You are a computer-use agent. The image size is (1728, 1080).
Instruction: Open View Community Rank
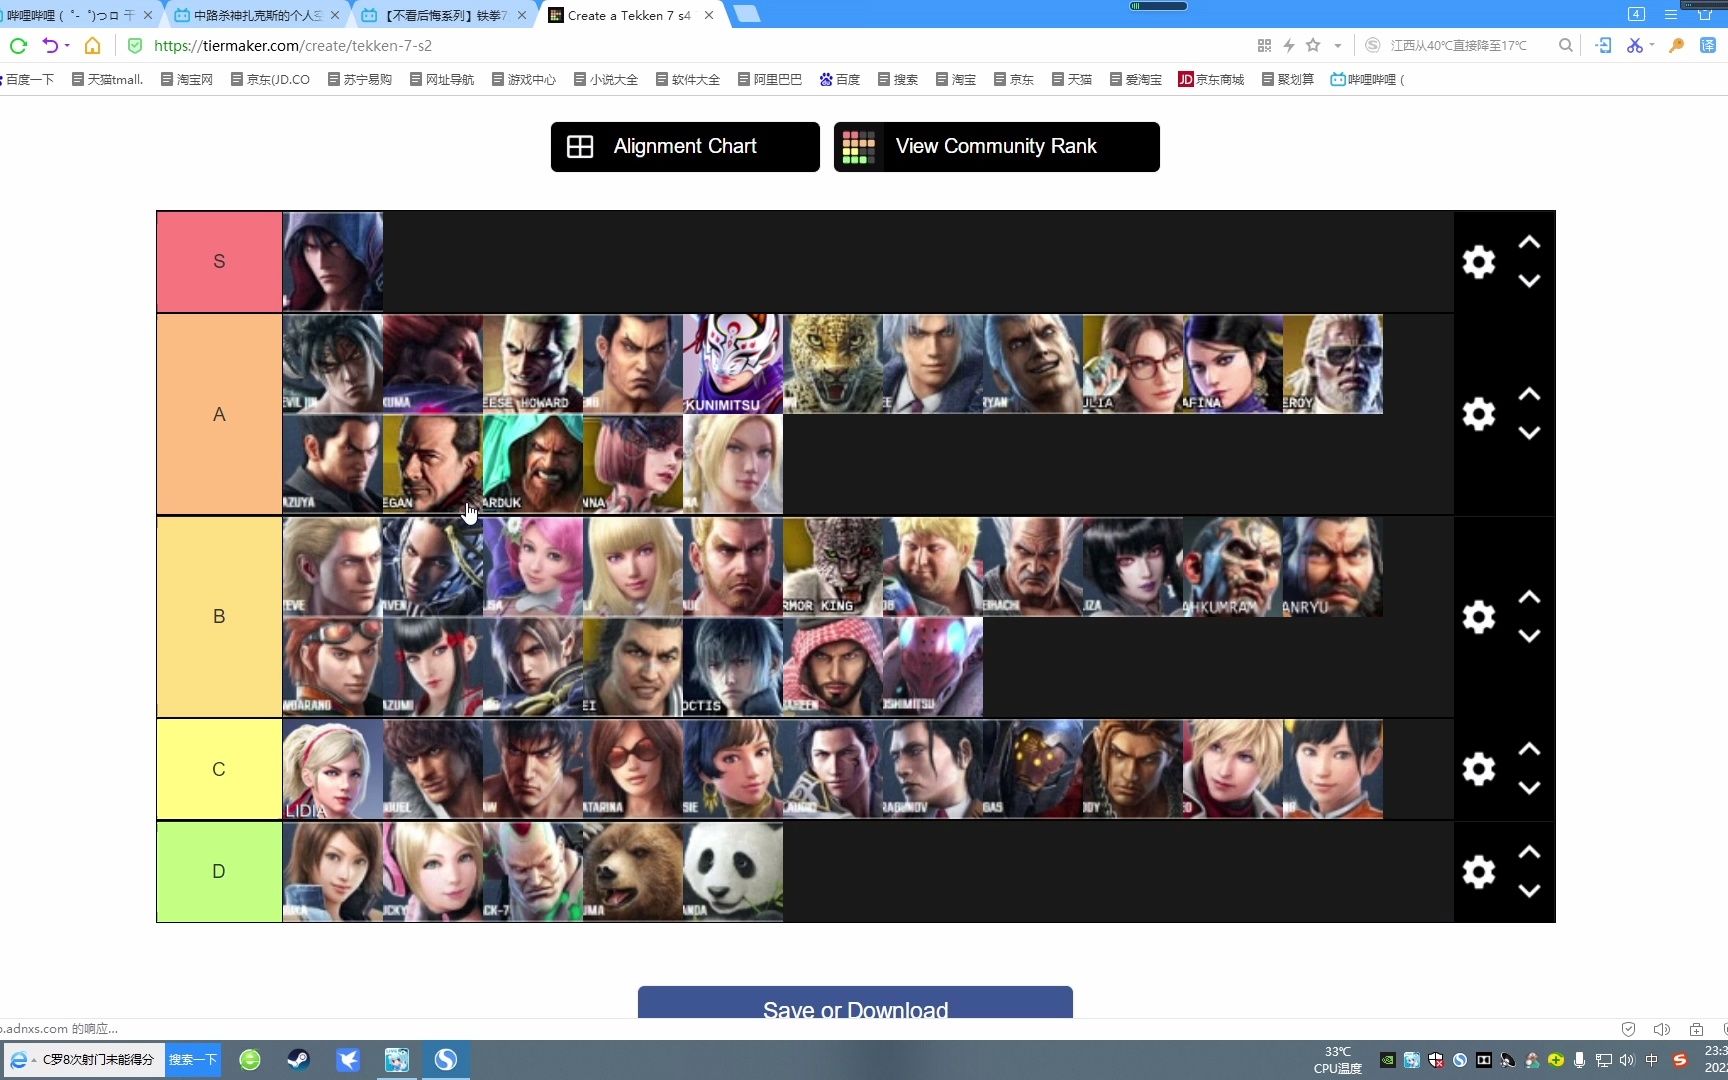(996, 147)
